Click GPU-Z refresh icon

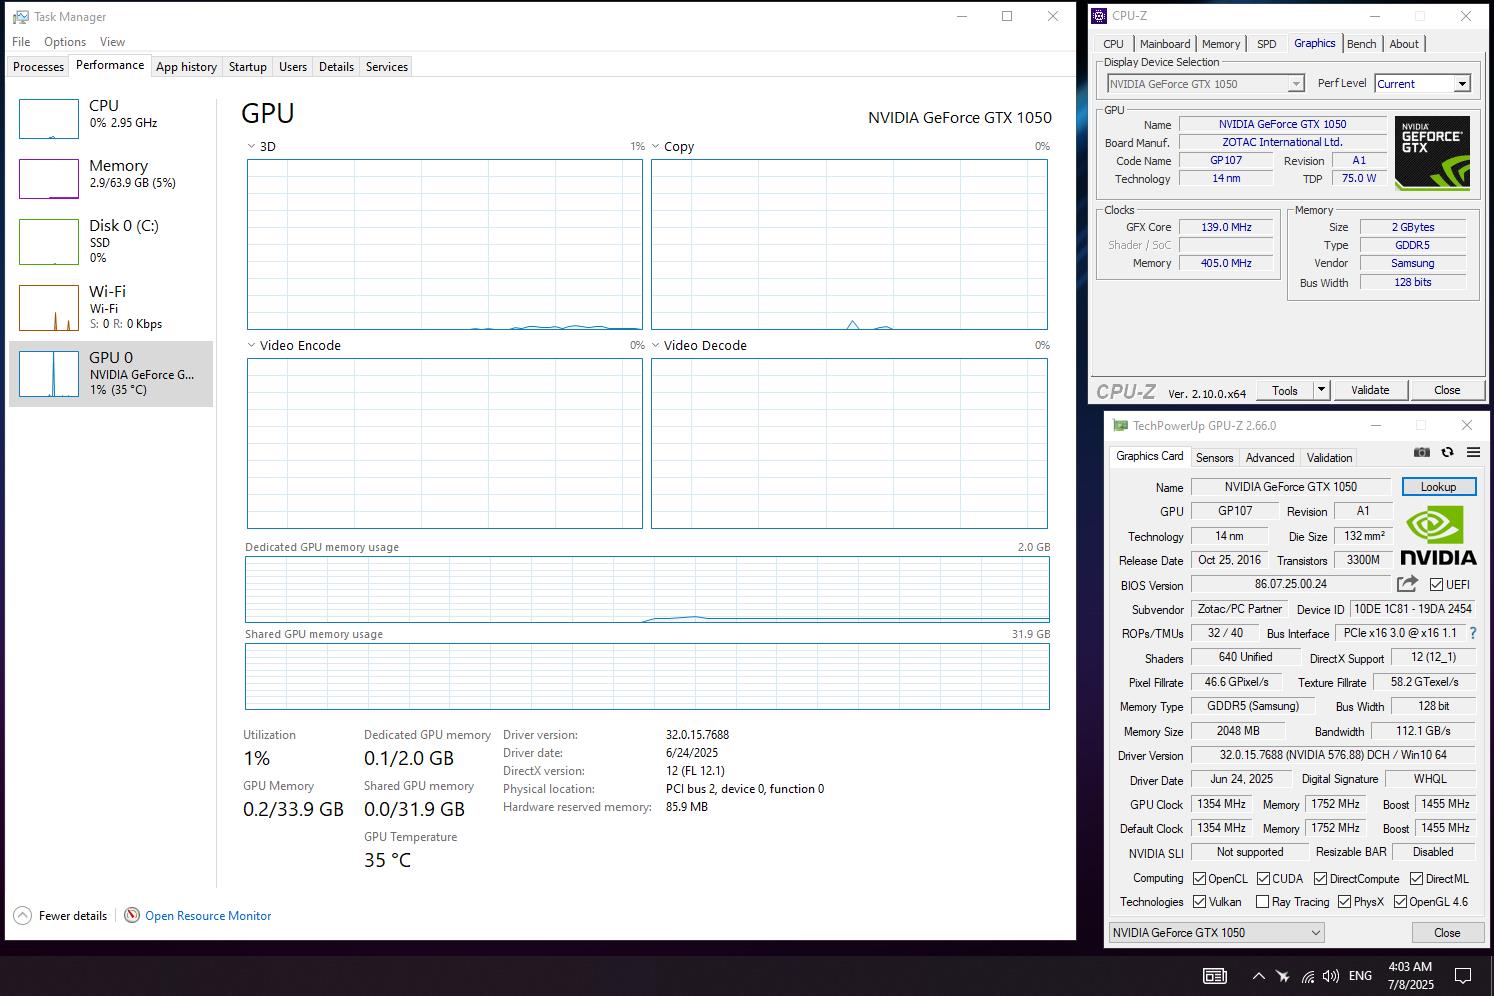tap(1447, 452)
